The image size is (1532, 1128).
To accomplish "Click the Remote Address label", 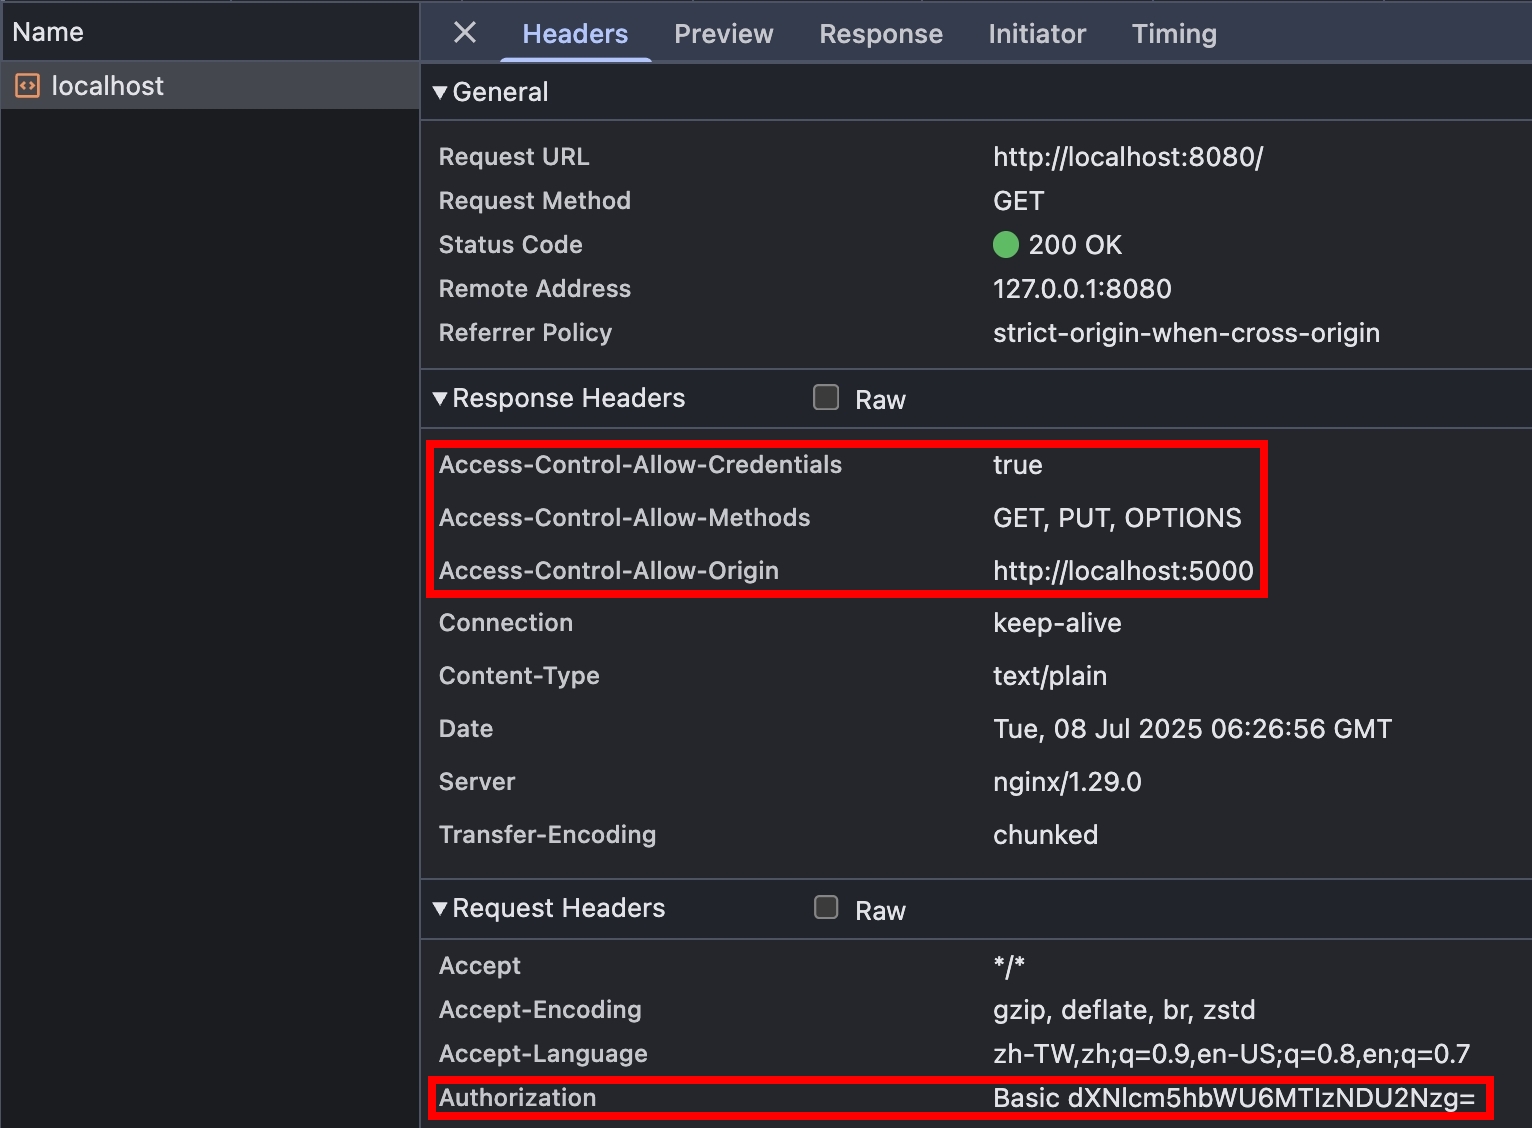I will click(535, 289).
